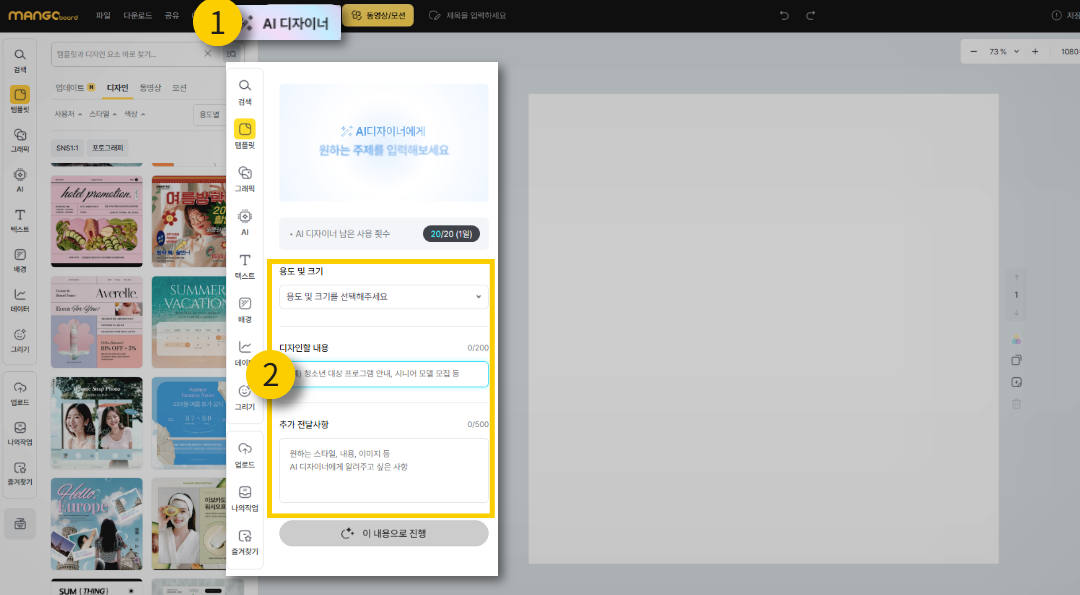The width and height of the screenshot is (1080, 595).
Task: Open My Work (나의작업) in the white panel's sidebar
Action: coord(244,498)
